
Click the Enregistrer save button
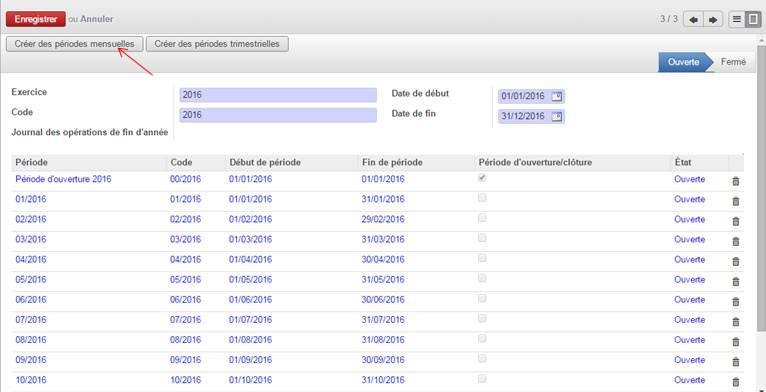point(35,19)
